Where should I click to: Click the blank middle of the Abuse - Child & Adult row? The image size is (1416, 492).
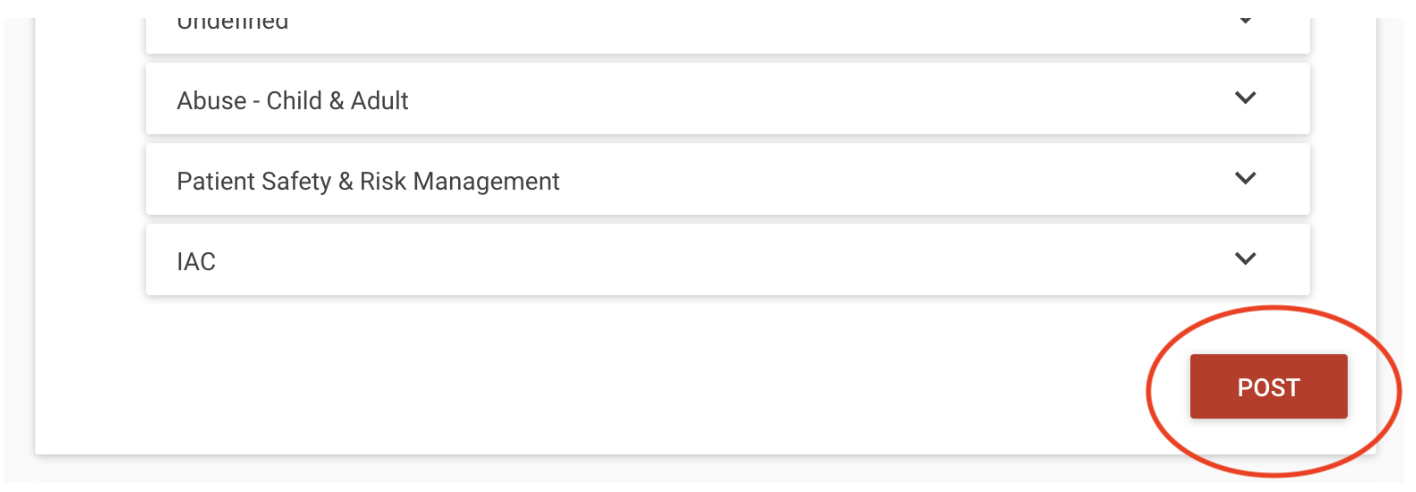tap(820, 99)
